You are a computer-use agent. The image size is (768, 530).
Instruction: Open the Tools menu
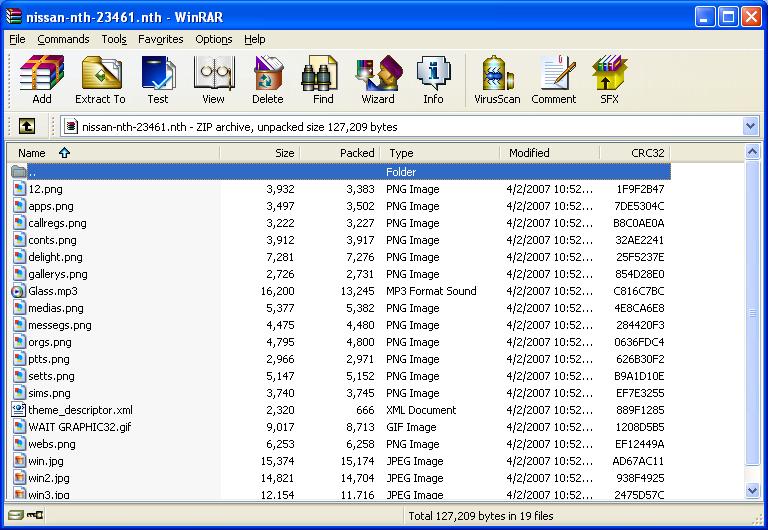coord(114,39)
